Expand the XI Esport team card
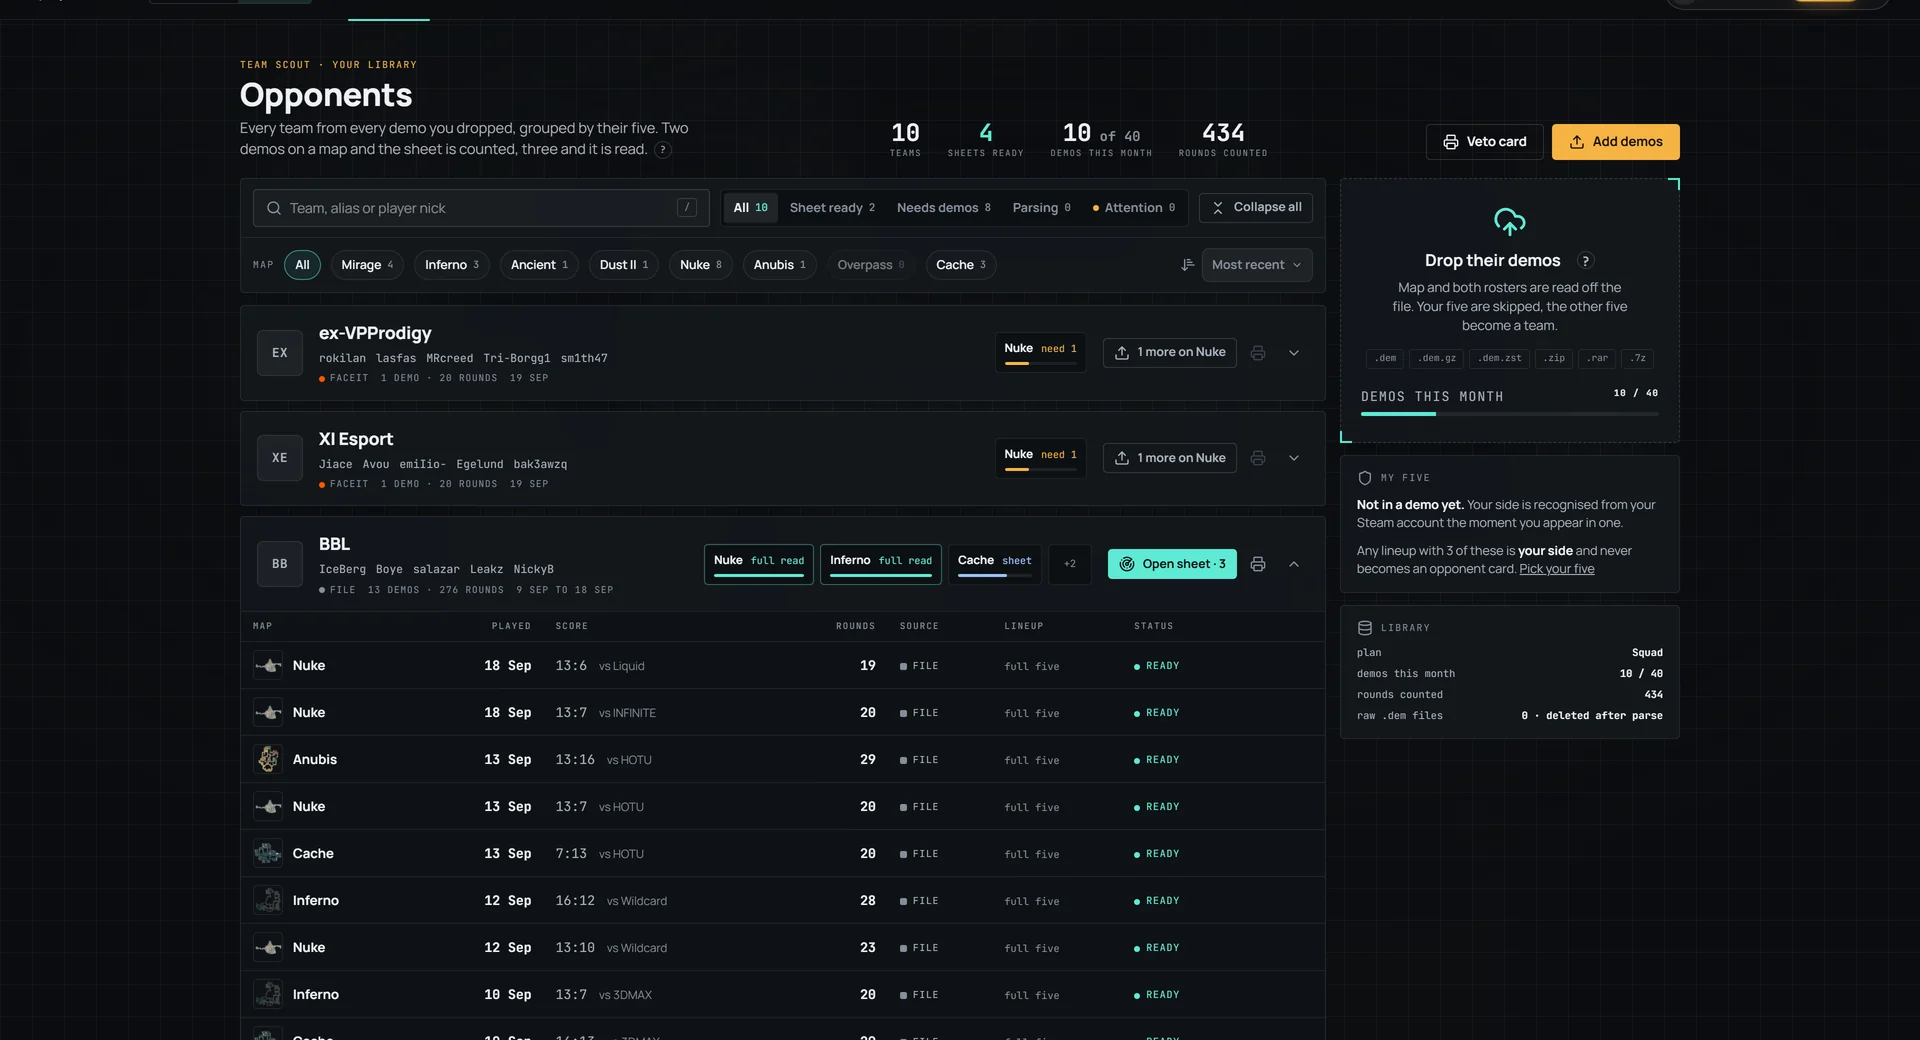1920x1040 pixels. click(x=1294, y=458)
